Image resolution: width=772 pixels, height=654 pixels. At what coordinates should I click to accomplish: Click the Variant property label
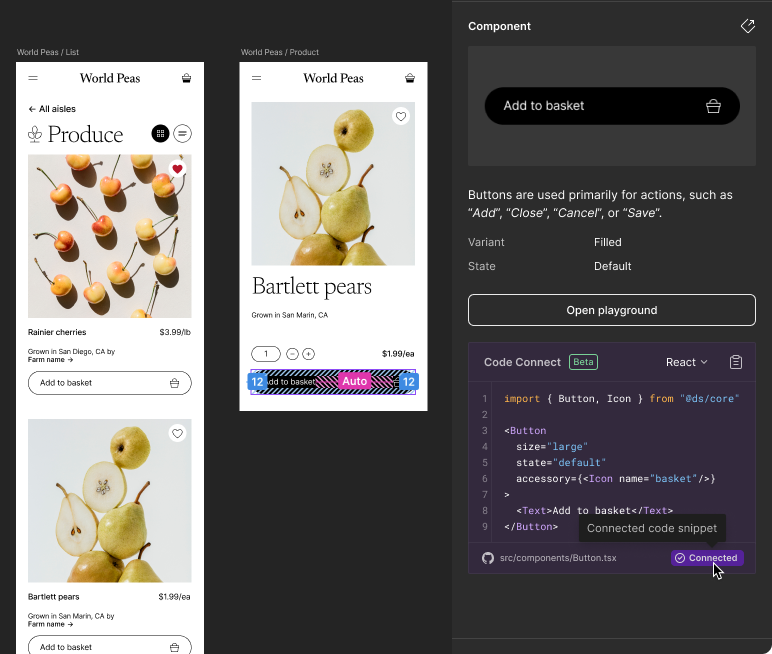pos(486,242)
